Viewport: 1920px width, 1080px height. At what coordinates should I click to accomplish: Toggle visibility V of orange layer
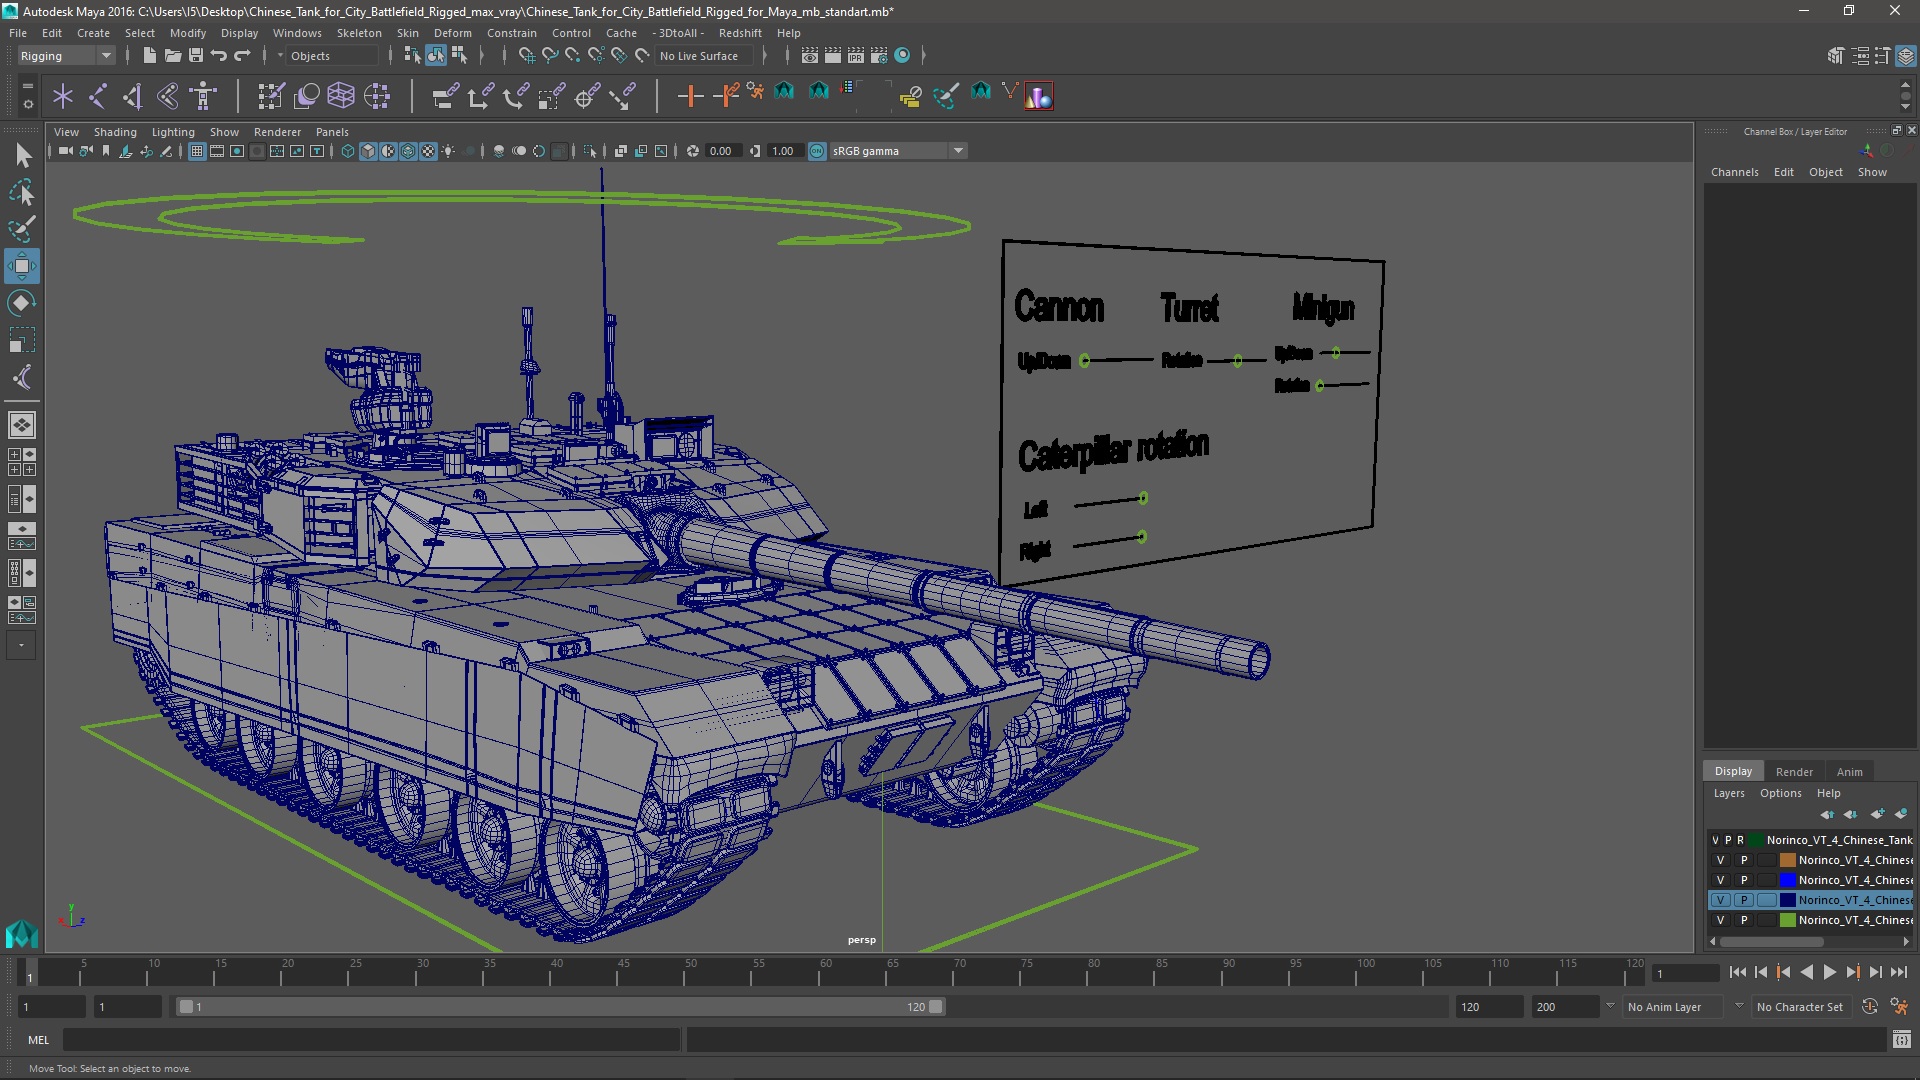coord(1720,860)
